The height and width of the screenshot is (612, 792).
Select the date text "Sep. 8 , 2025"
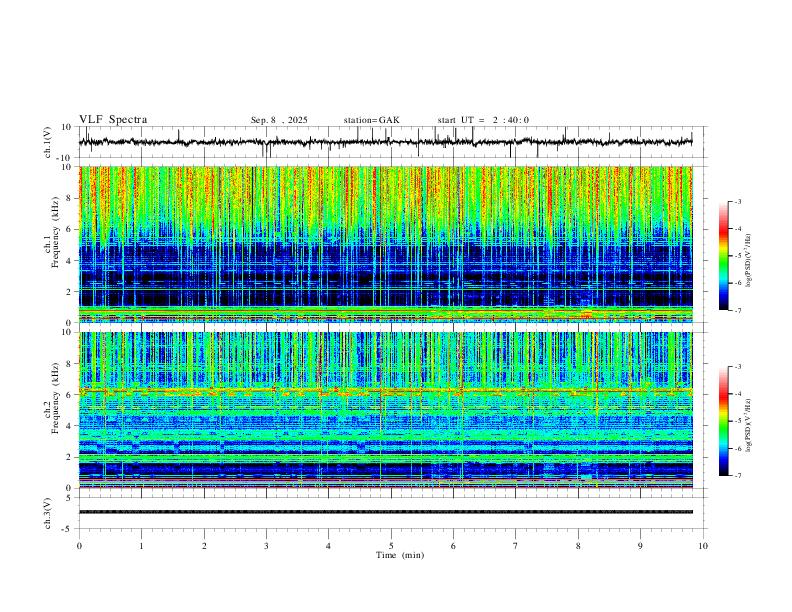point(279,120)
